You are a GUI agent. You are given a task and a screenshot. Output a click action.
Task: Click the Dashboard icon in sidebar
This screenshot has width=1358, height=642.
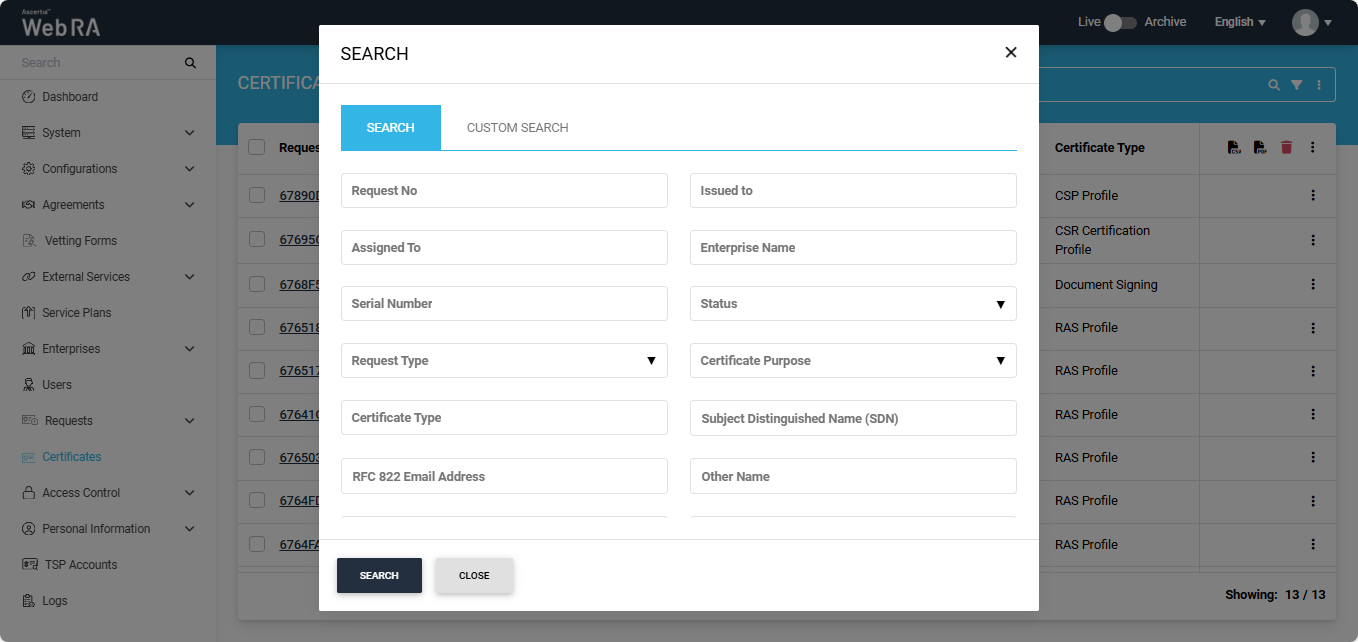coord(29,97)
